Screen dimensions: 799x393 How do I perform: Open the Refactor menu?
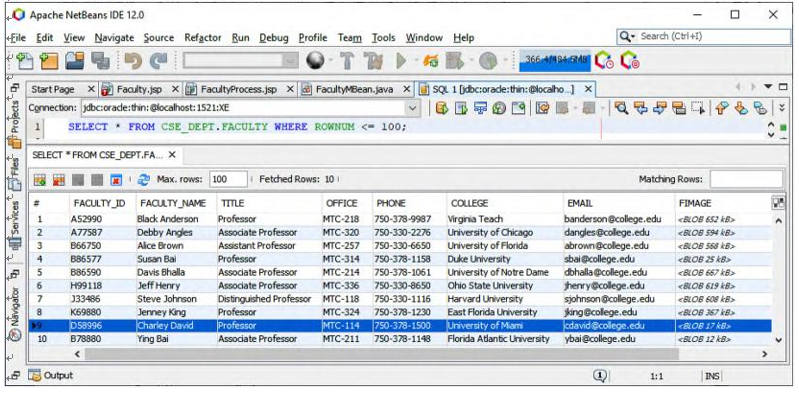(203, 38)
